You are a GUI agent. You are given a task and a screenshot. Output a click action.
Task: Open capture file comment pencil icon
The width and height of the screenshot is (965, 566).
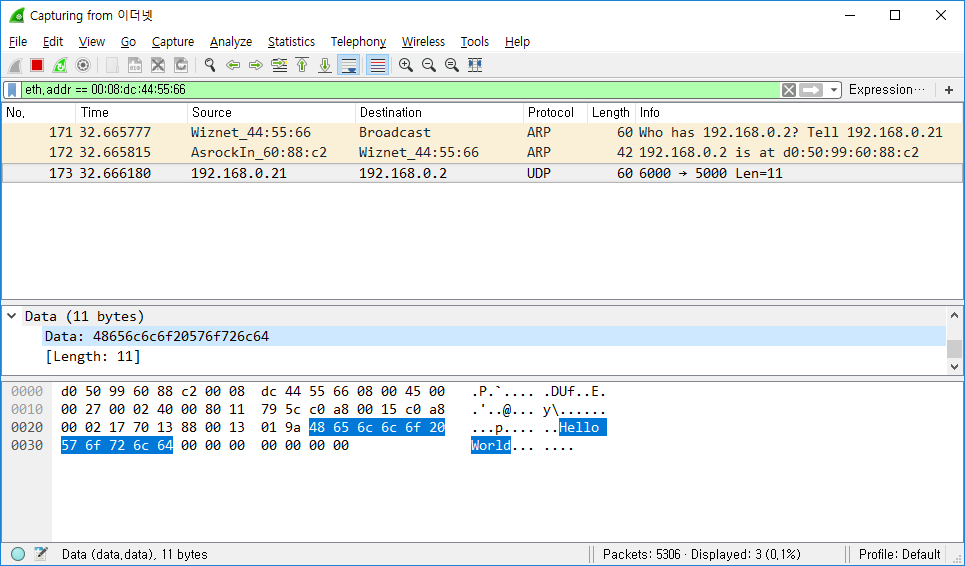pyautogui.click(x=41, y=554)
